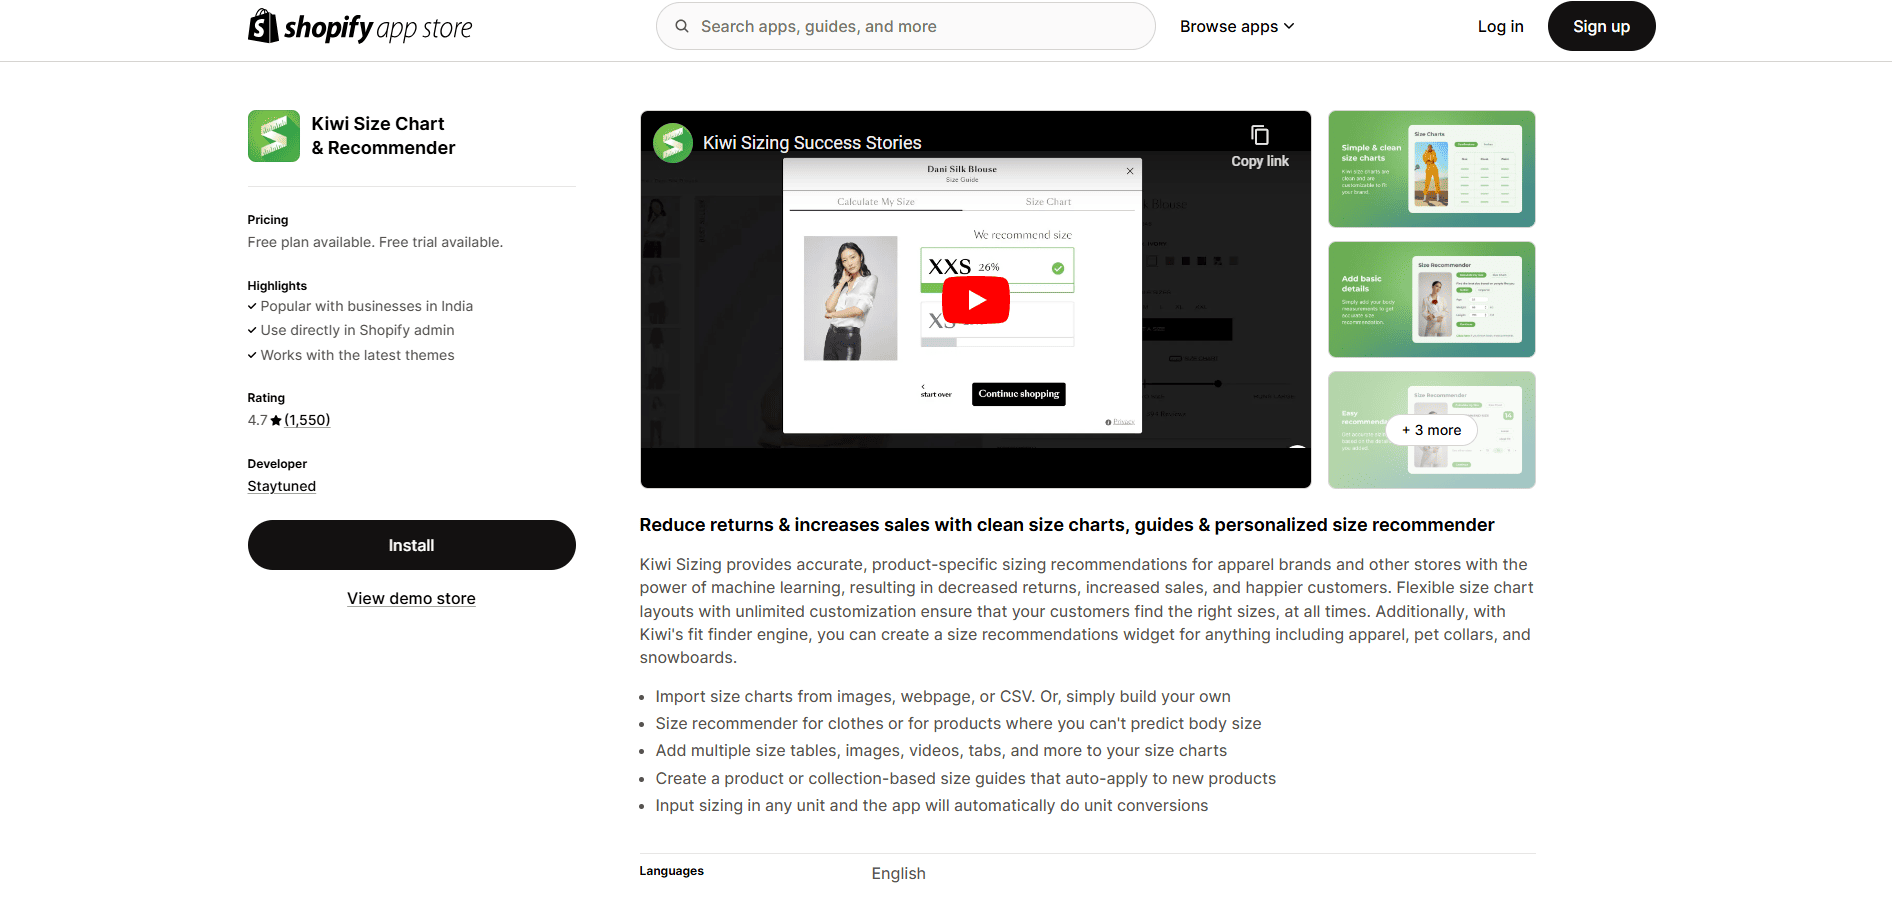Click the Sign up button
The image size is (1892, 902).
[x=1601, y=26]
